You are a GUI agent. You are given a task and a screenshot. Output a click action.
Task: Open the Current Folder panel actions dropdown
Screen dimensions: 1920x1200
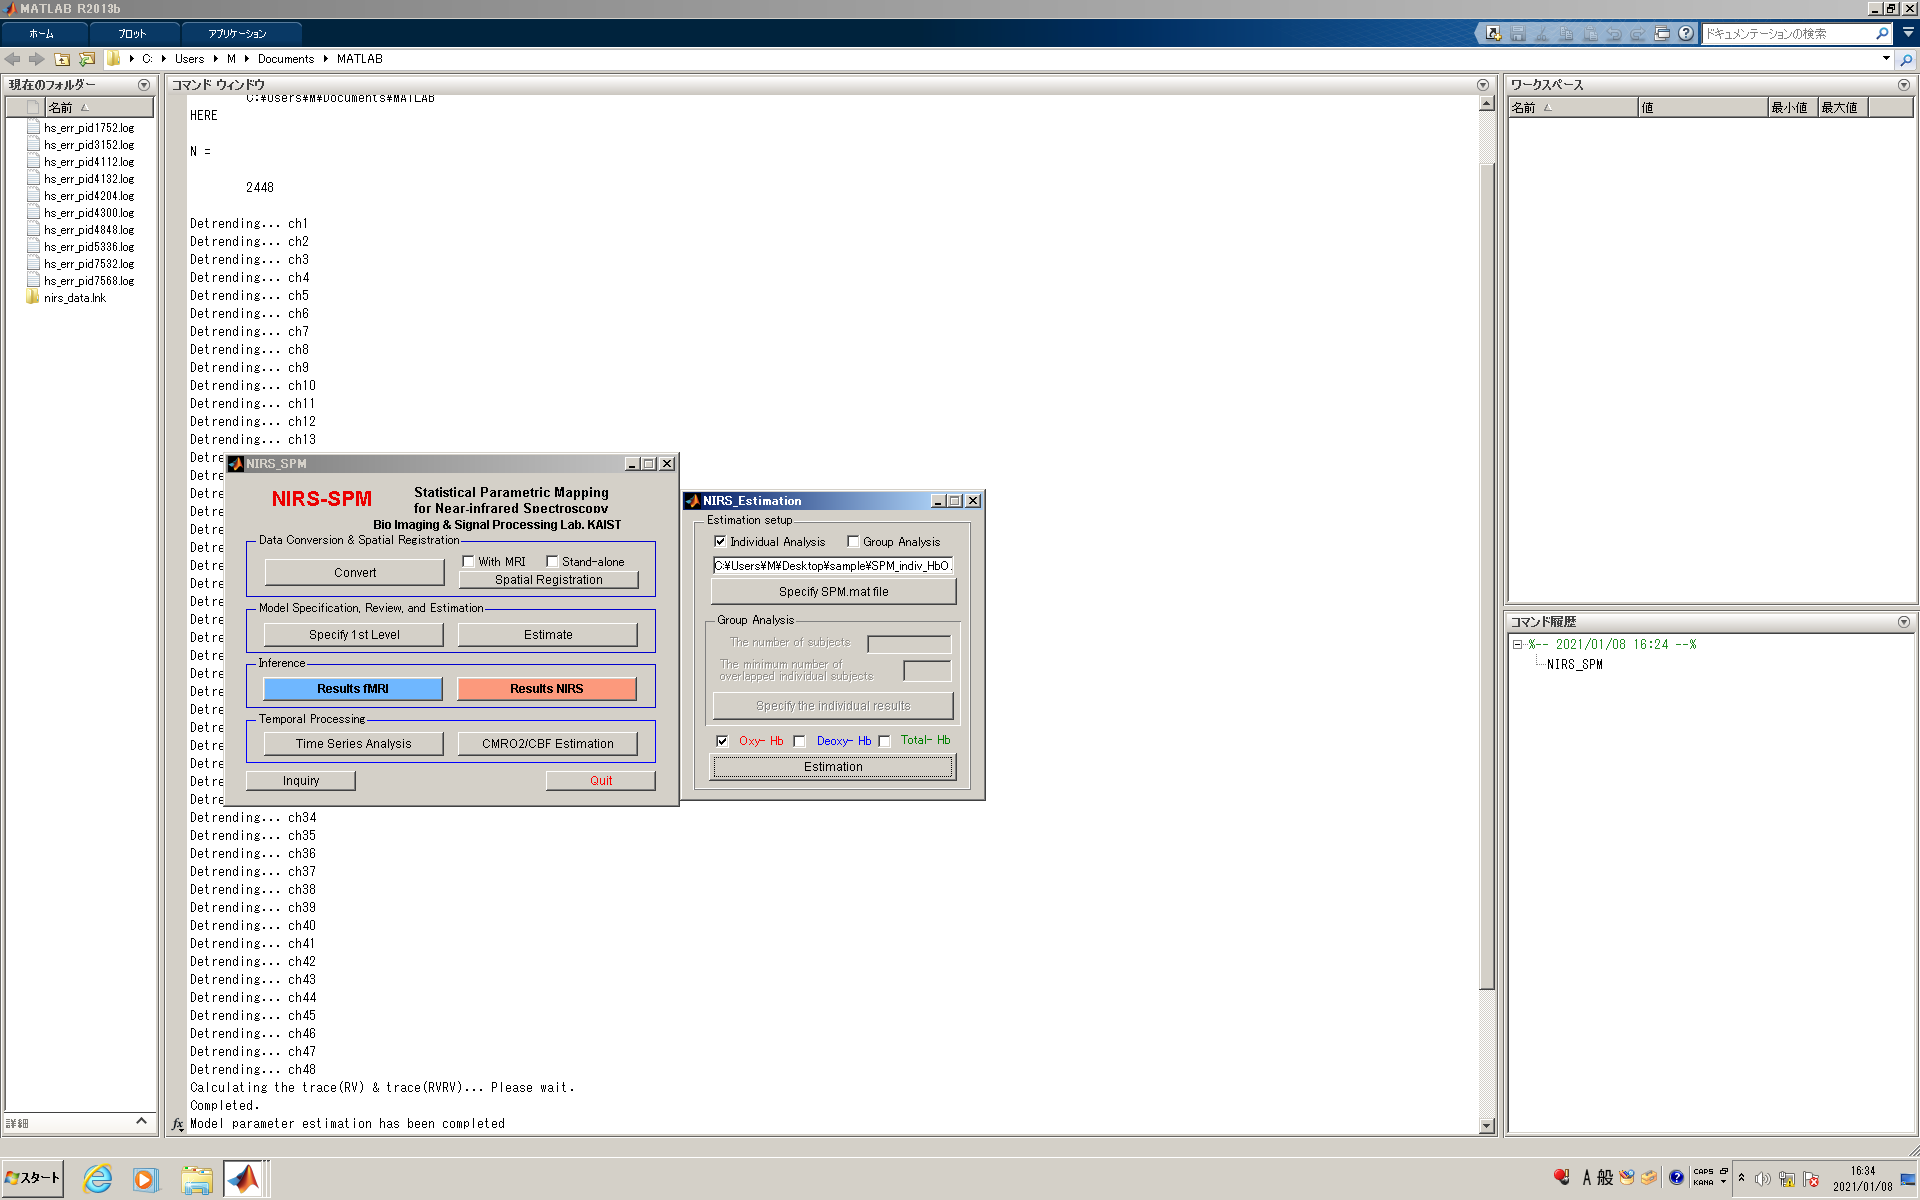[144, 85]
